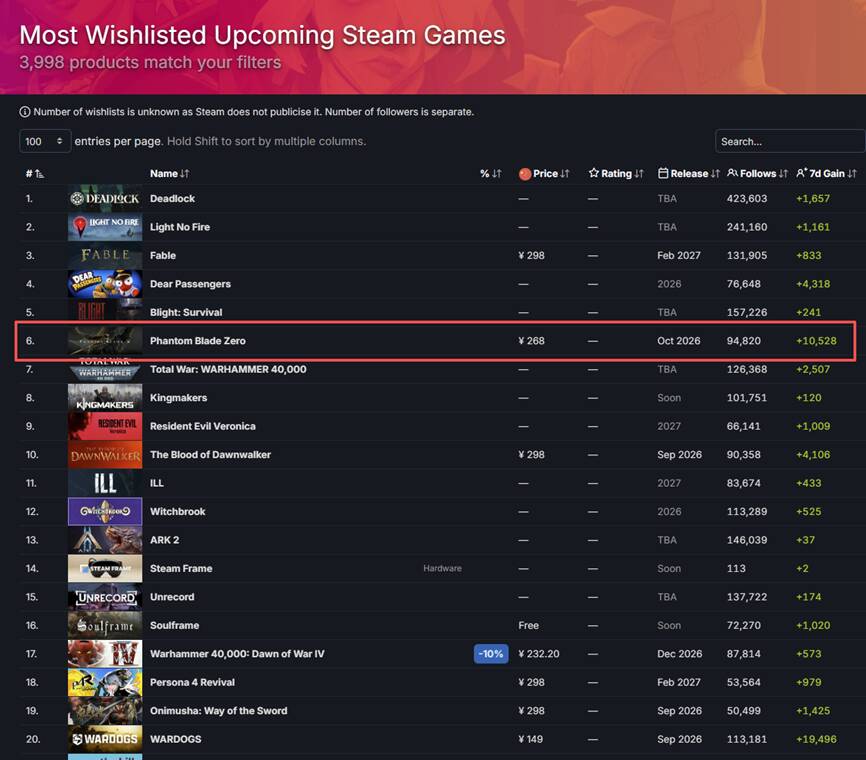The width and height of the screenshot is (866, 760).
Task: Click the +10,528 gain for Phantom Blade Zero
Action: (816, 341)
